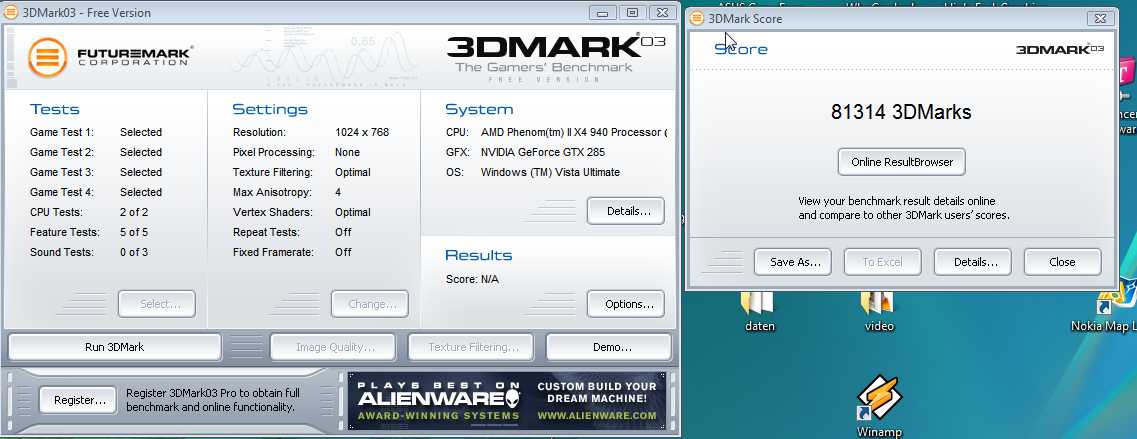The height and width of the screenshot is (439, 1137).
Task: Open the Options... button
Action: click(x=626, y=304)
